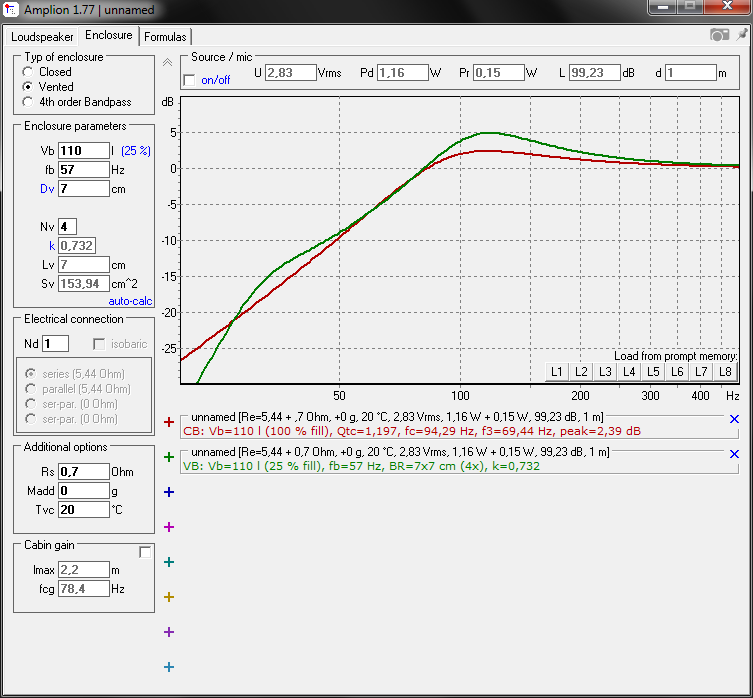The width and height of the screenshot is (753, 698).
Task: Toggle the Cabin gain checkbox
Action: coord(145,552)
